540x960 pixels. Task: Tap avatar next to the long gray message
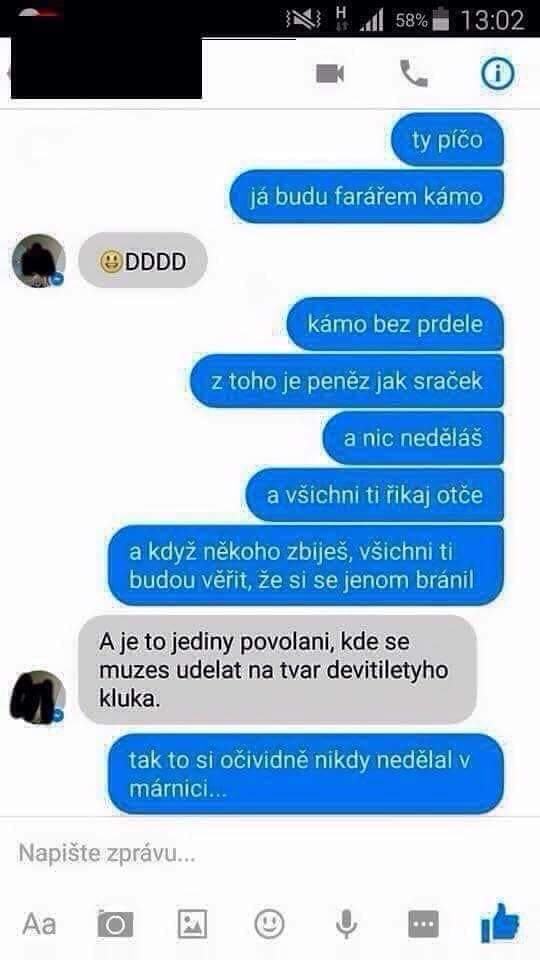click(x=38, y=697)
